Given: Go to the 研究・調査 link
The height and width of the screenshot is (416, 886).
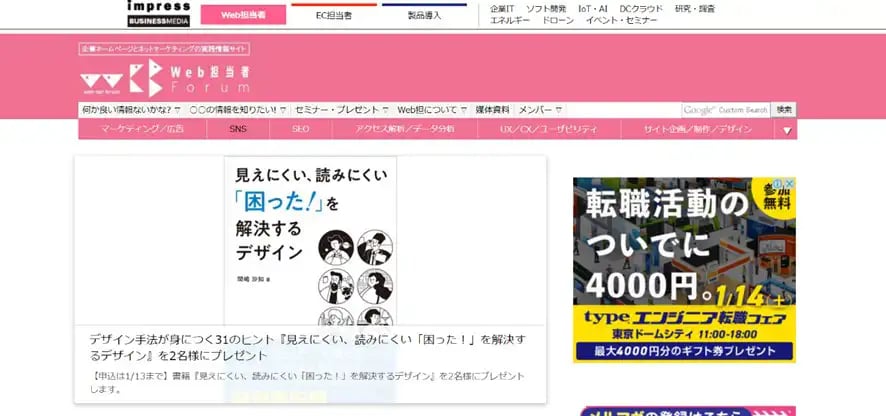Looking at the screenshot, I should pos(694,8).
